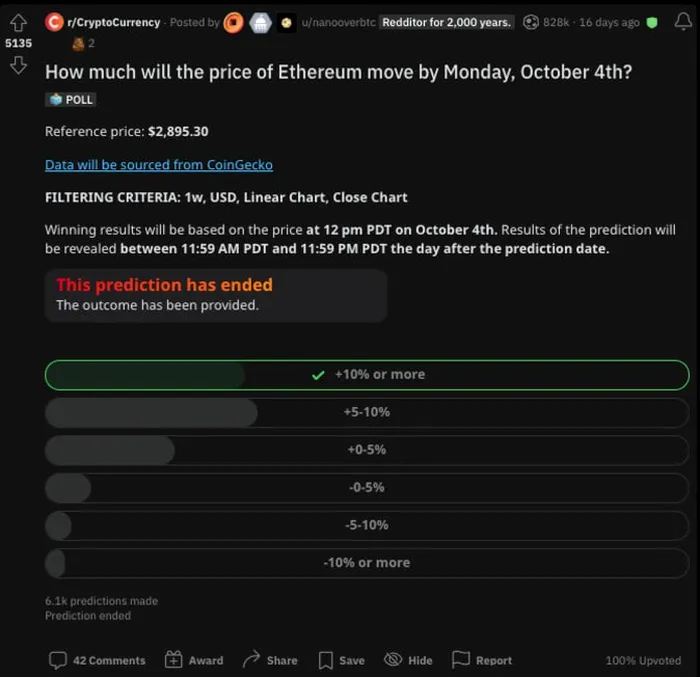Select the '+10% or more' poll option

tap(367, 375)
